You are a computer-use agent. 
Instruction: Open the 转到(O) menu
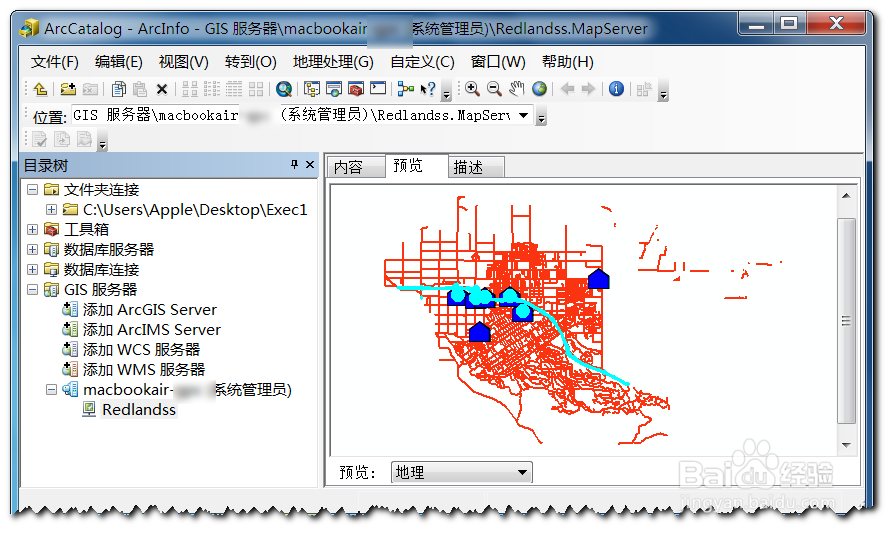tap(251, 62)
